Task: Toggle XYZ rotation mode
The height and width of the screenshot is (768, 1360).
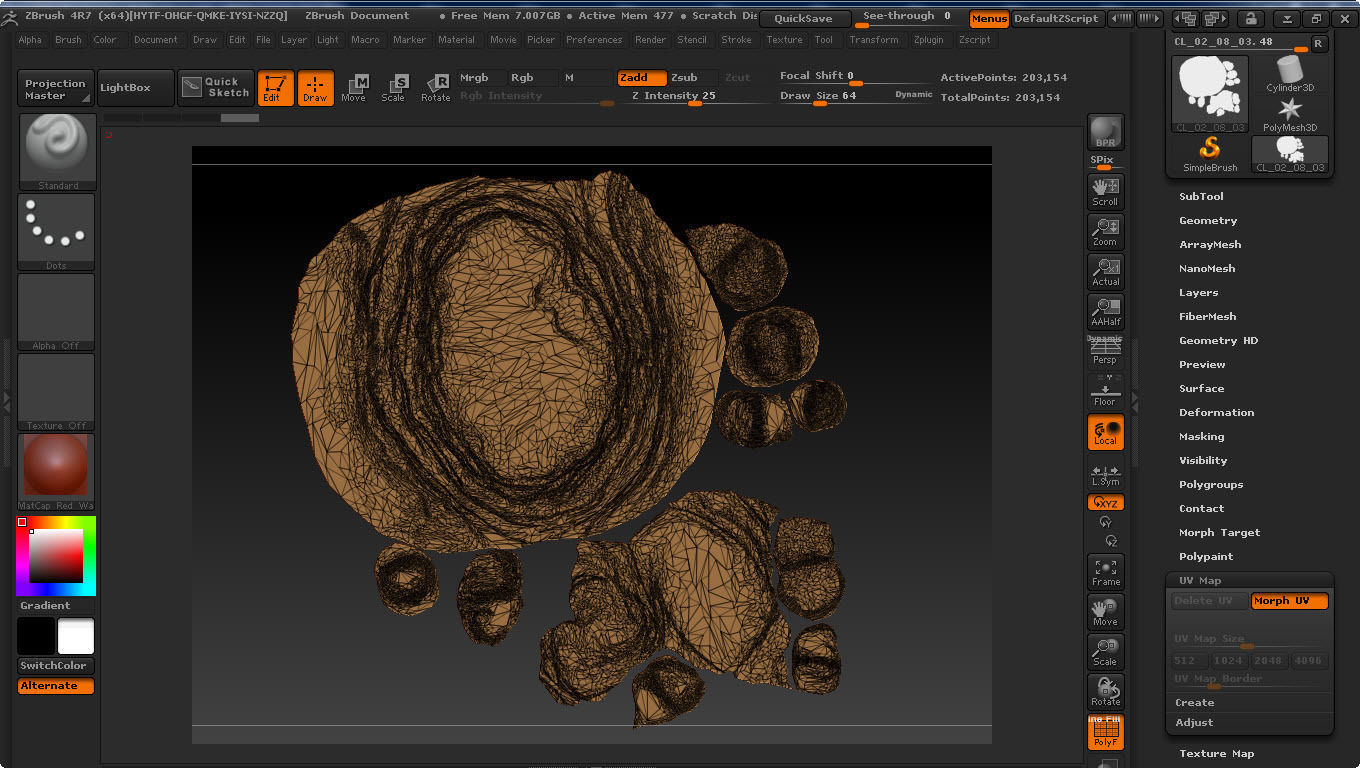Action: (x=1105, y=503)
